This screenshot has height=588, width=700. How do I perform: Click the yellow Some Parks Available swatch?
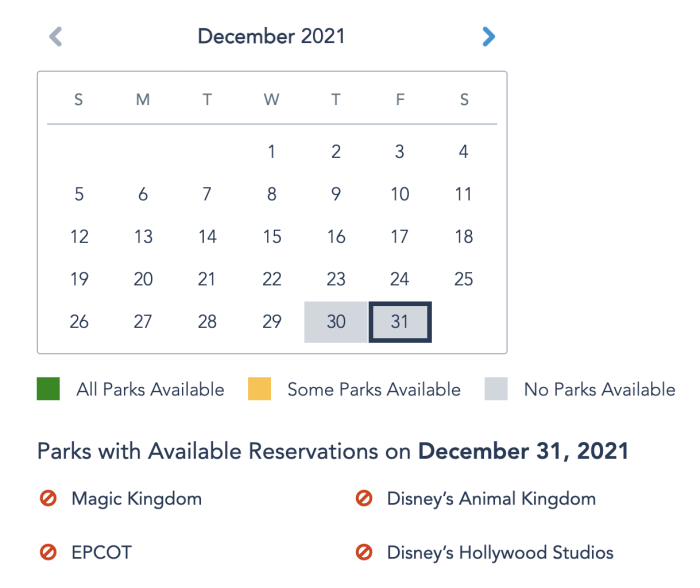pyautogui.click(x=260, y=389)
